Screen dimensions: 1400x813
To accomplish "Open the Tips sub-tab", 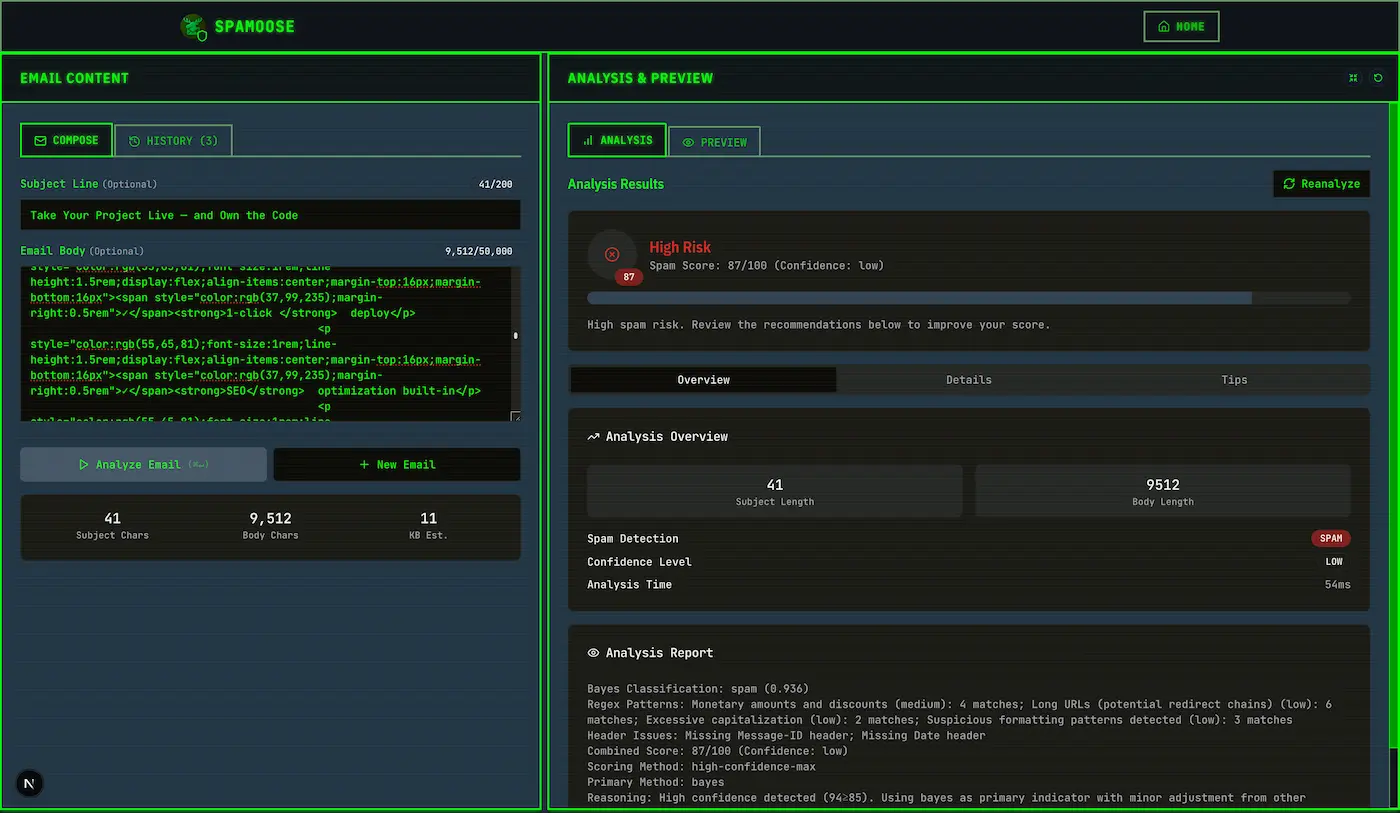I will [1234, 380].
